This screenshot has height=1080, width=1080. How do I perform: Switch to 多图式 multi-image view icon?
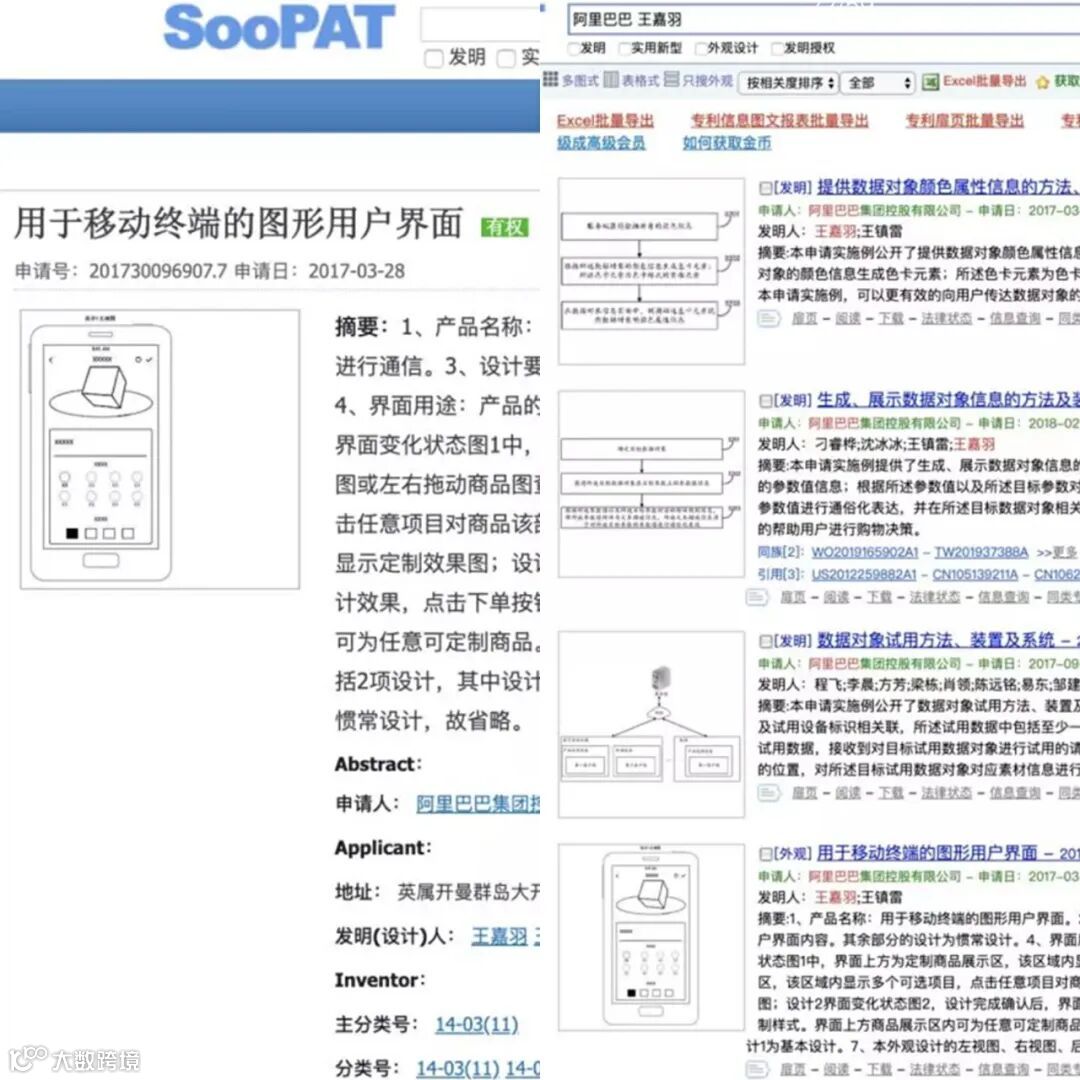pyautogui.click(x=550, y=80)
